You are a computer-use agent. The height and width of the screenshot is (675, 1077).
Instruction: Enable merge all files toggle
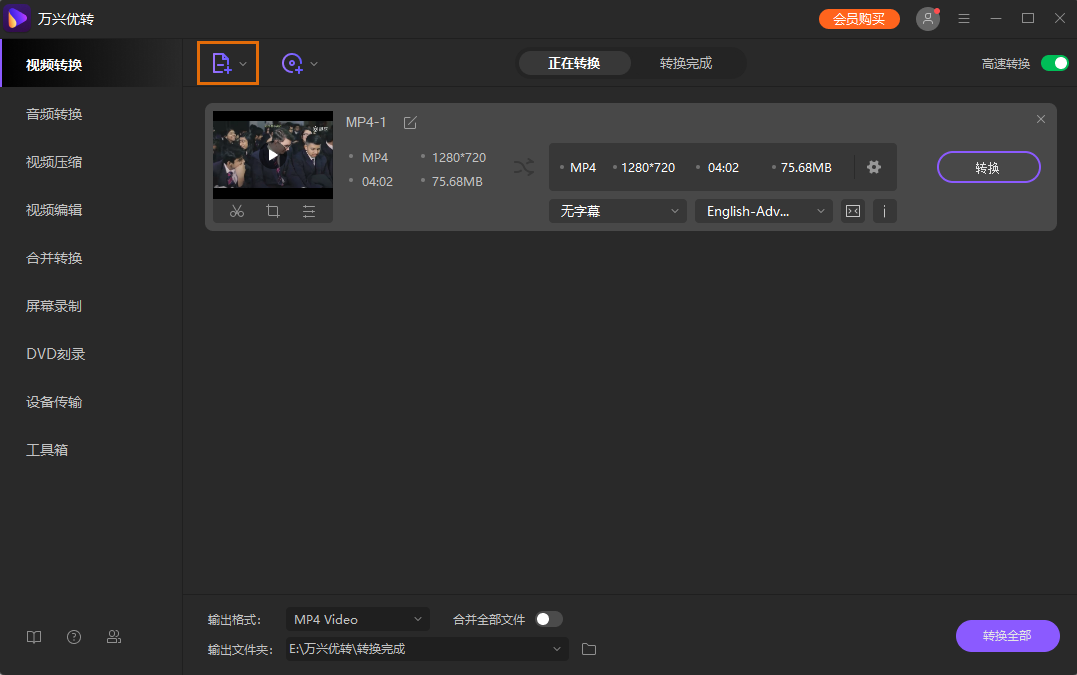pyautogui.click(x=549, y=619)
